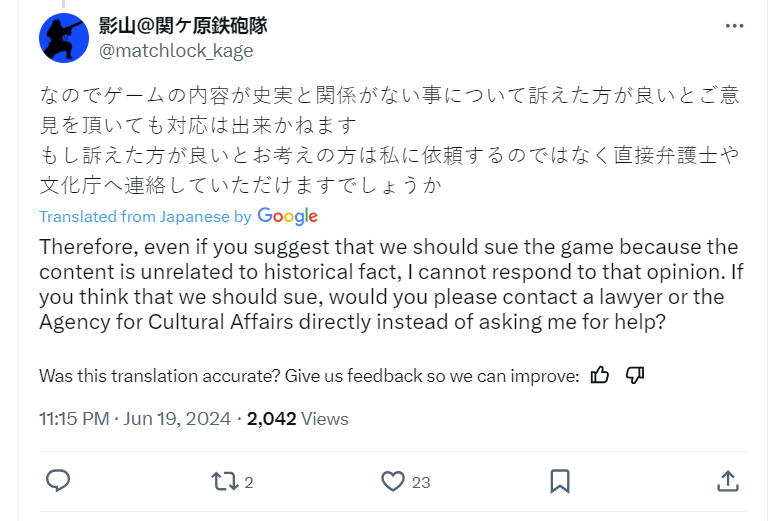
Task: Give thumbs down to the translation
Action: point(635,375)
